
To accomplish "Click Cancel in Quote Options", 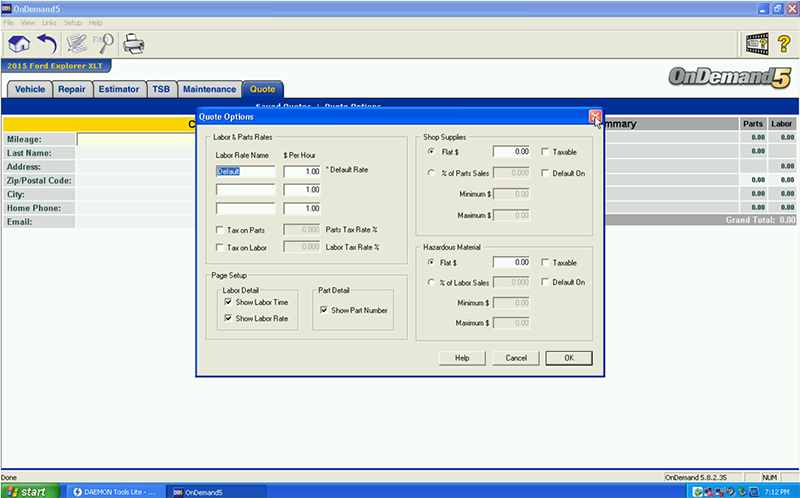I will (516, 358).
